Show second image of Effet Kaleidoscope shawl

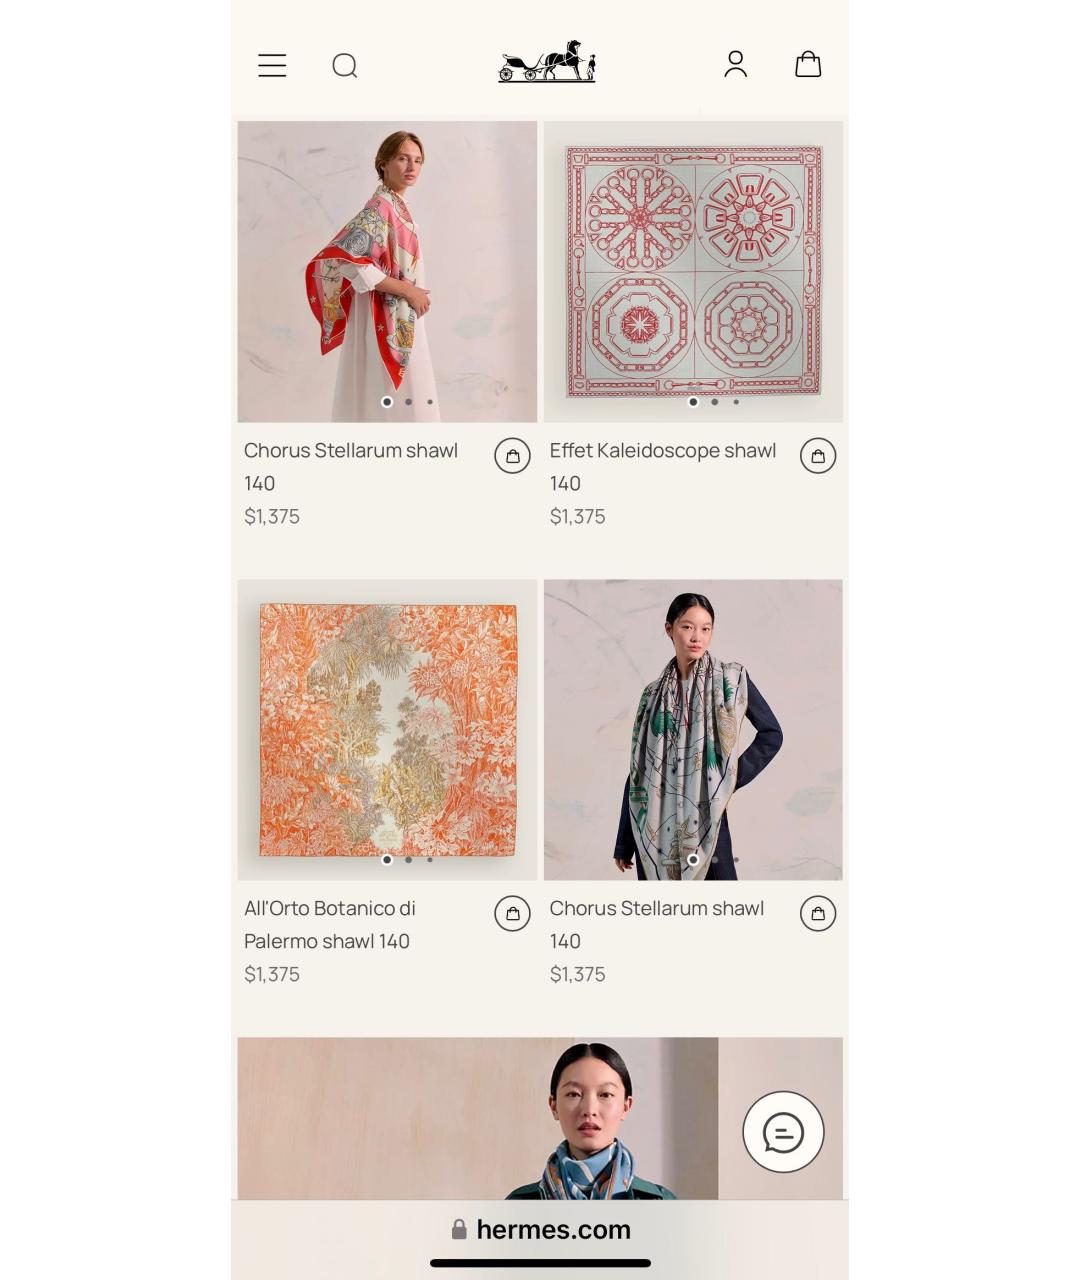coord(715,402)
